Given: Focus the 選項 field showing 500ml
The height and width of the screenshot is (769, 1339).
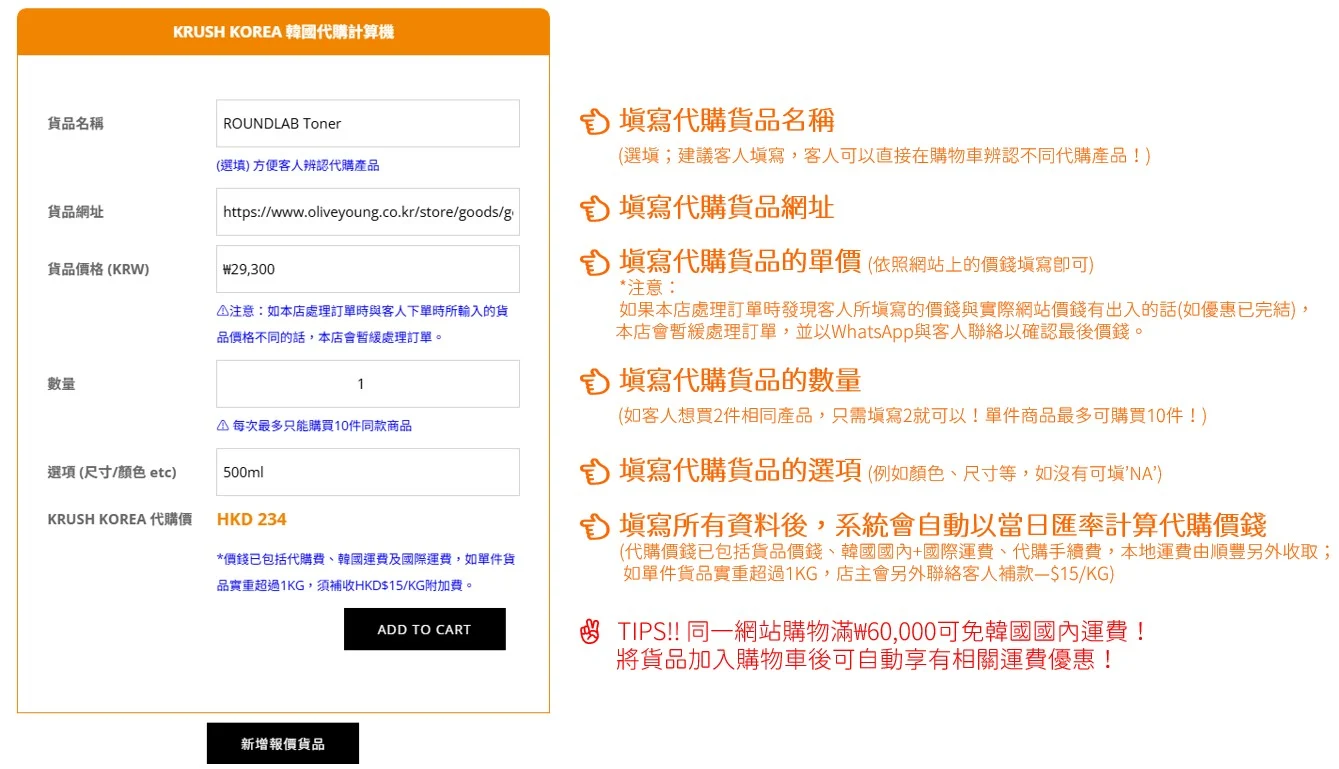Looking at the screenshot, I should (x=367, y=472).
